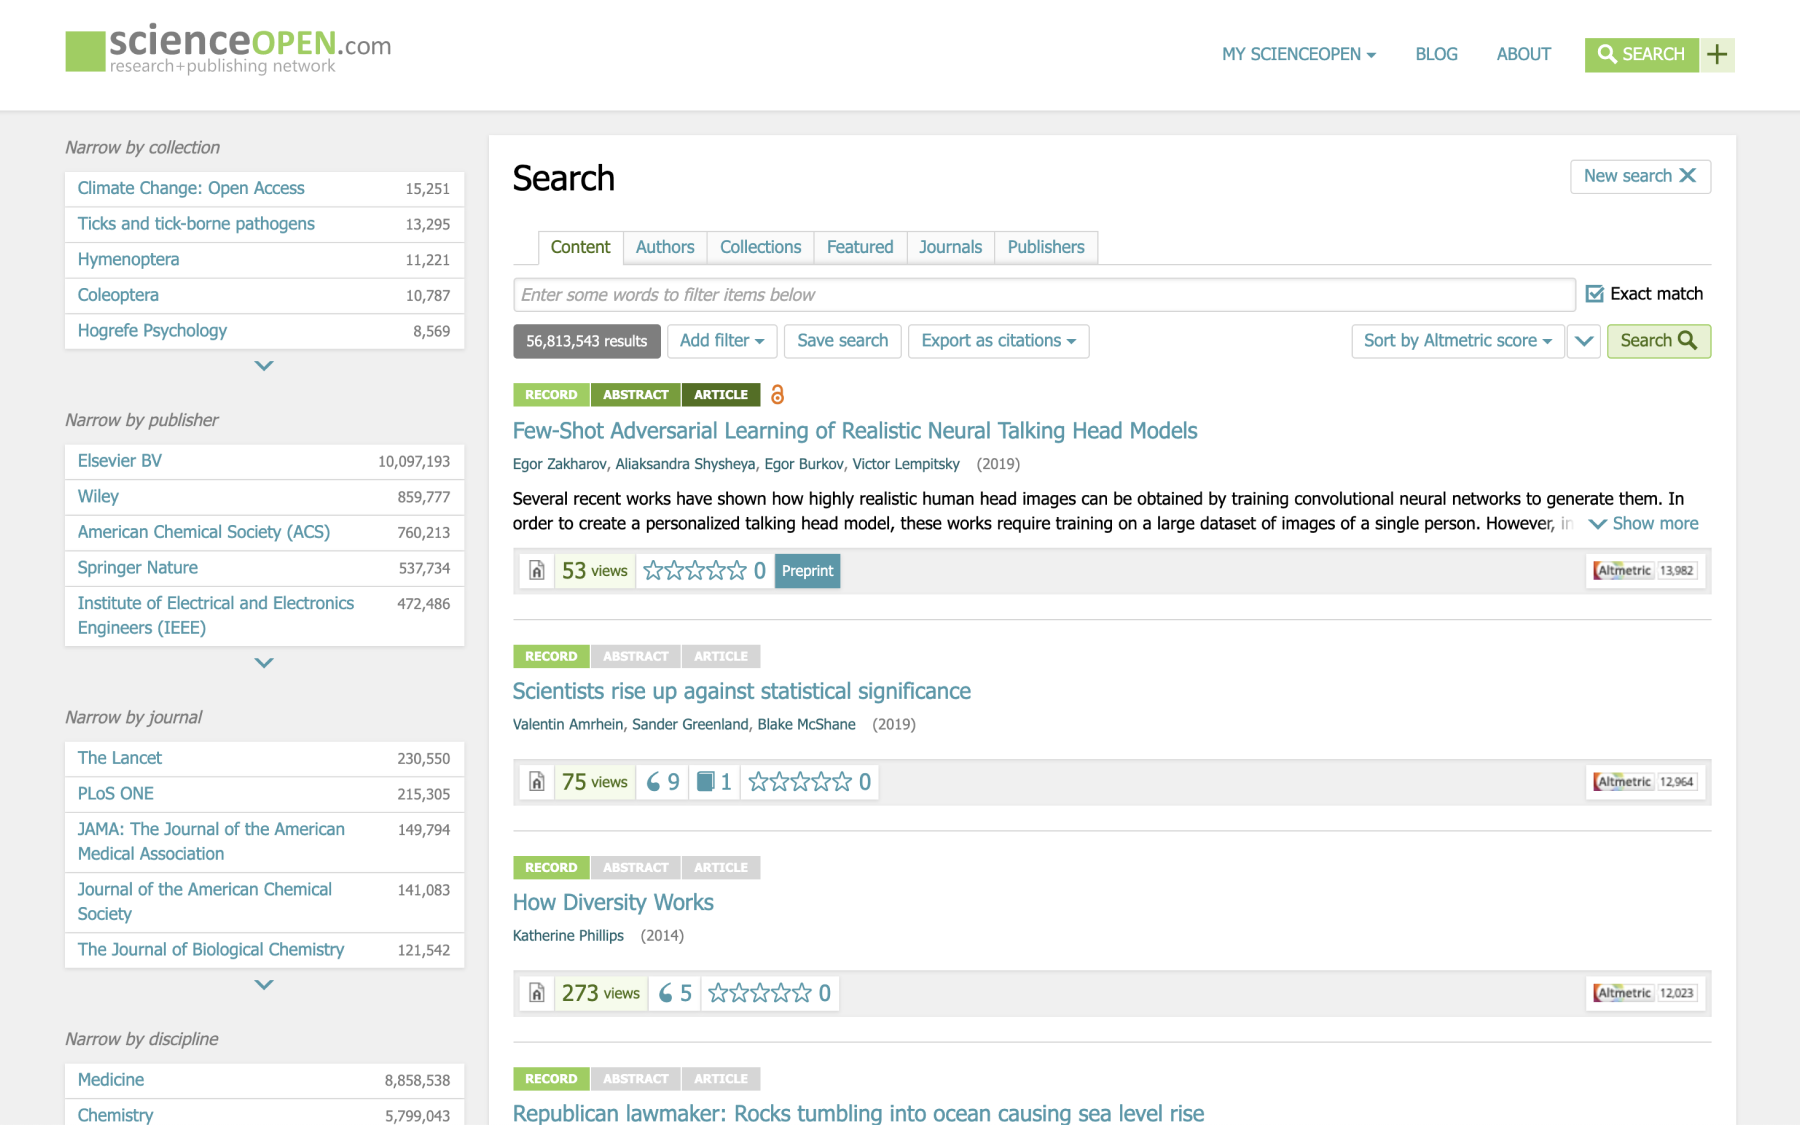The image size is (1800, 1125).
Task: Toggle the ABSTRACT badge on first result
Action: point(635,395)
